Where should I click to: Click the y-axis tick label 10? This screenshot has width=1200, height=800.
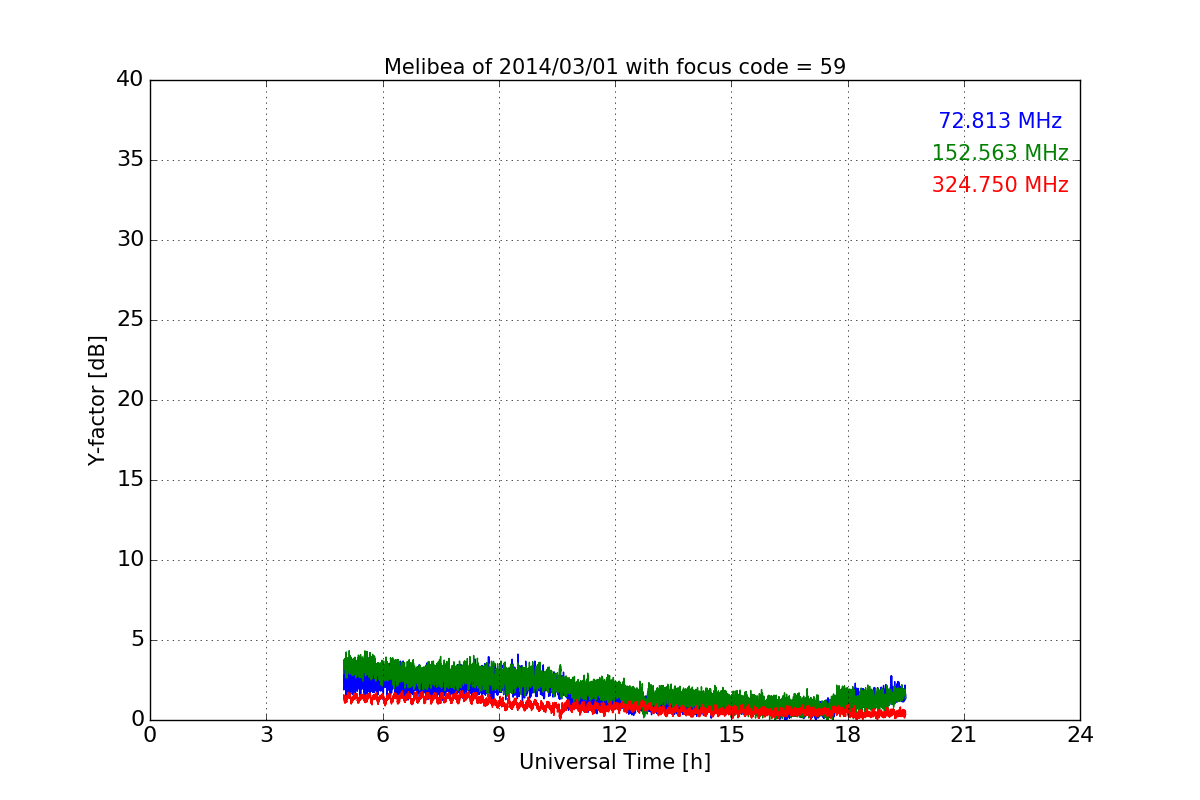tap(130, 560)
